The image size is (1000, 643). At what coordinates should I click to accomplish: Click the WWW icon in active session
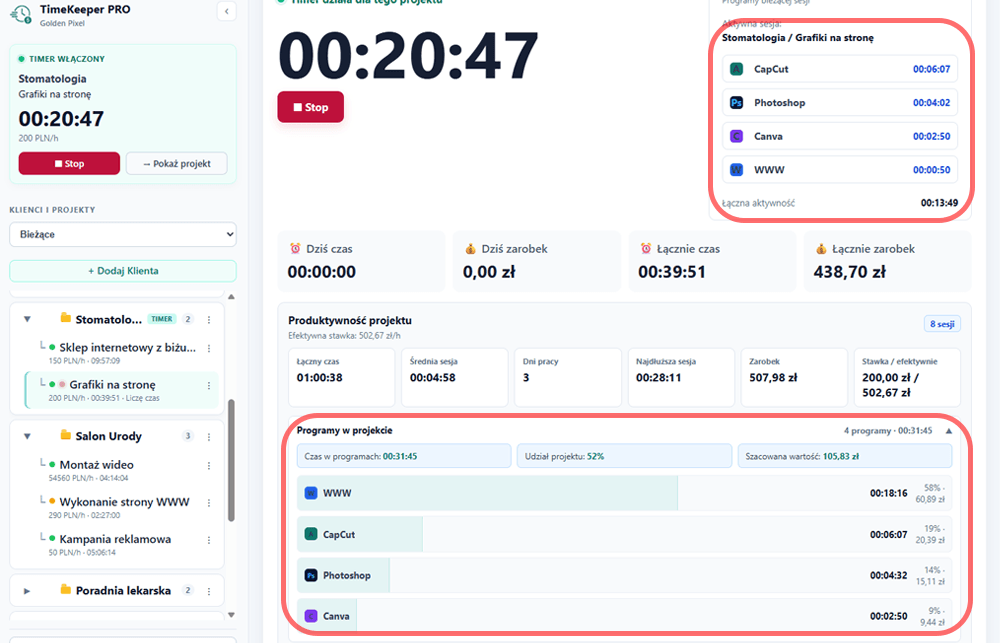[x=737, y=170]
